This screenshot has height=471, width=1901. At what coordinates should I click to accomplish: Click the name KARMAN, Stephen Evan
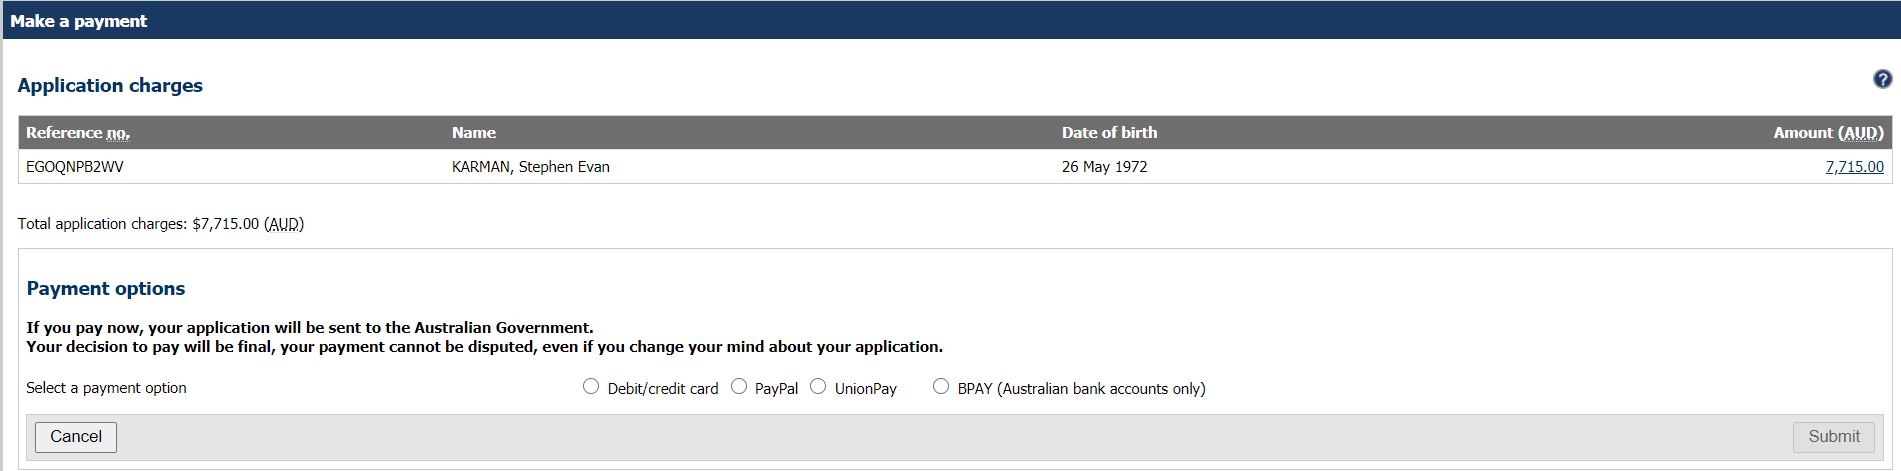[531, 167]
